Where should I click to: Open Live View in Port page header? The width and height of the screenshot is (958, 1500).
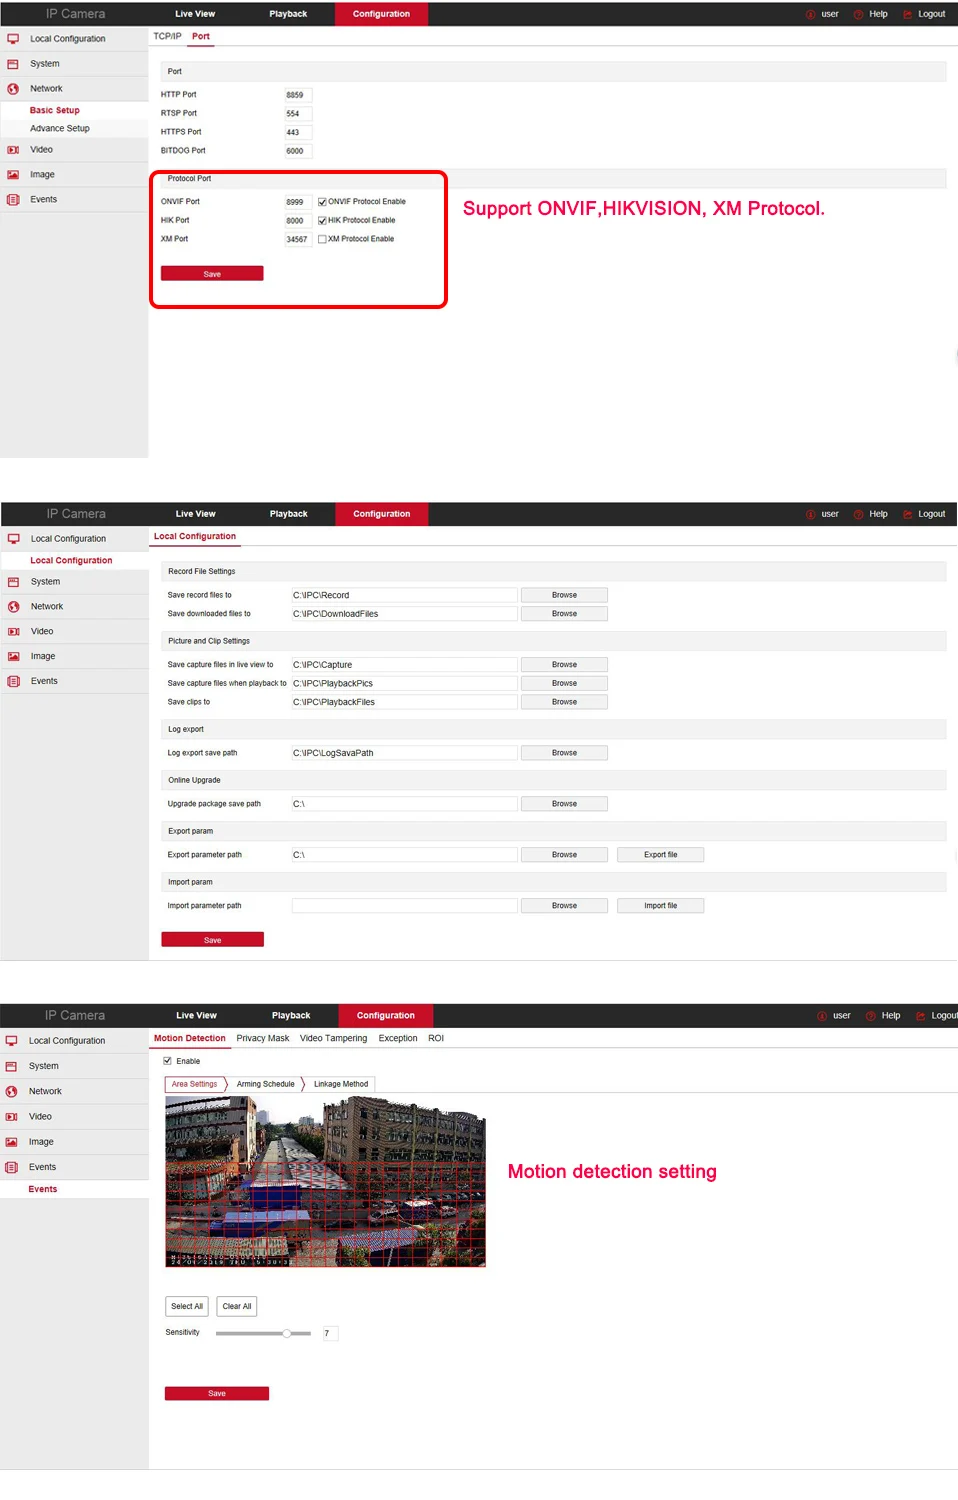pyautogui.click(x=195, y=14)
